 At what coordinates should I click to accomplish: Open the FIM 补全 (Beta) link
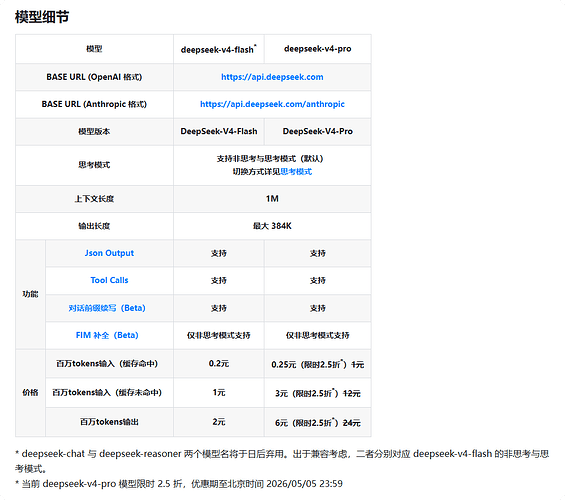(107, 335)
